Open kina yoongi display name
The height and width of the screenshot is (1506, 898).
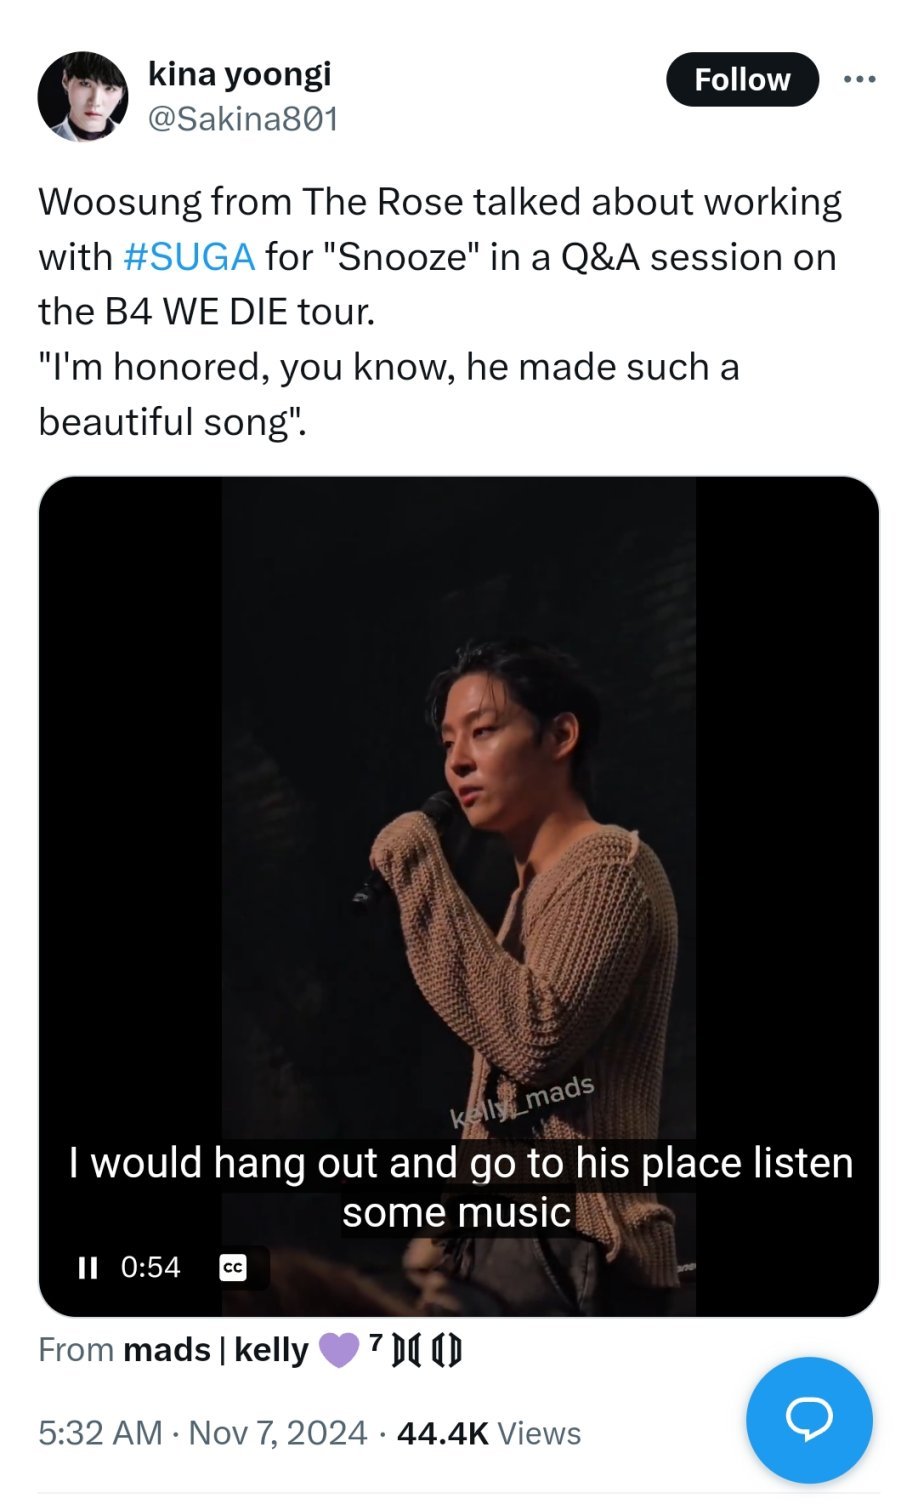pyautogui.click(x=239, y=73)
